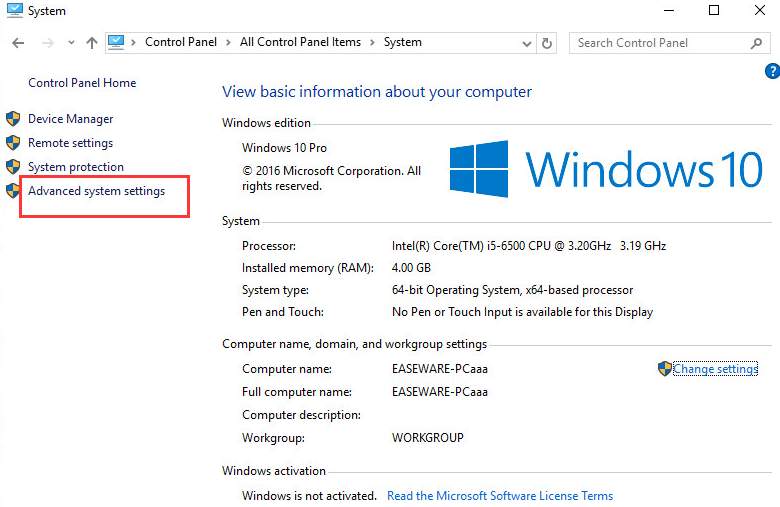Click shield icon beside Device Manager
Screen dimensions: 780x507
(13, 118)
